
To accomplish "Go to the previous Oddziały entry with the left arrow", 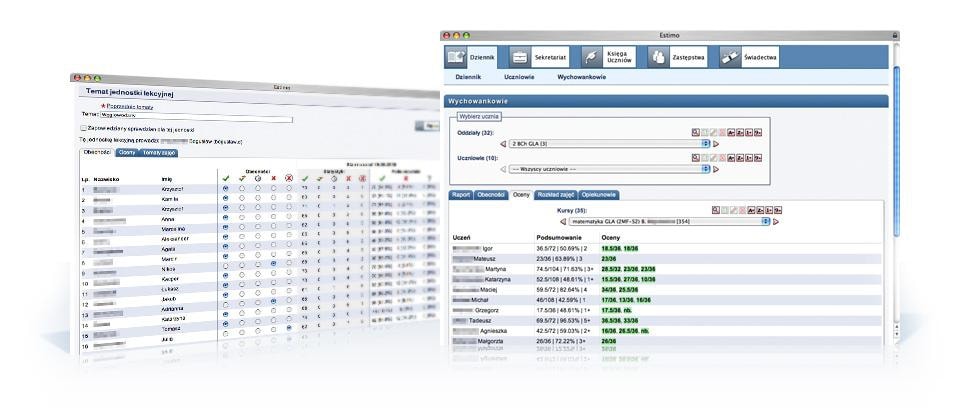I will coord(503,144).
